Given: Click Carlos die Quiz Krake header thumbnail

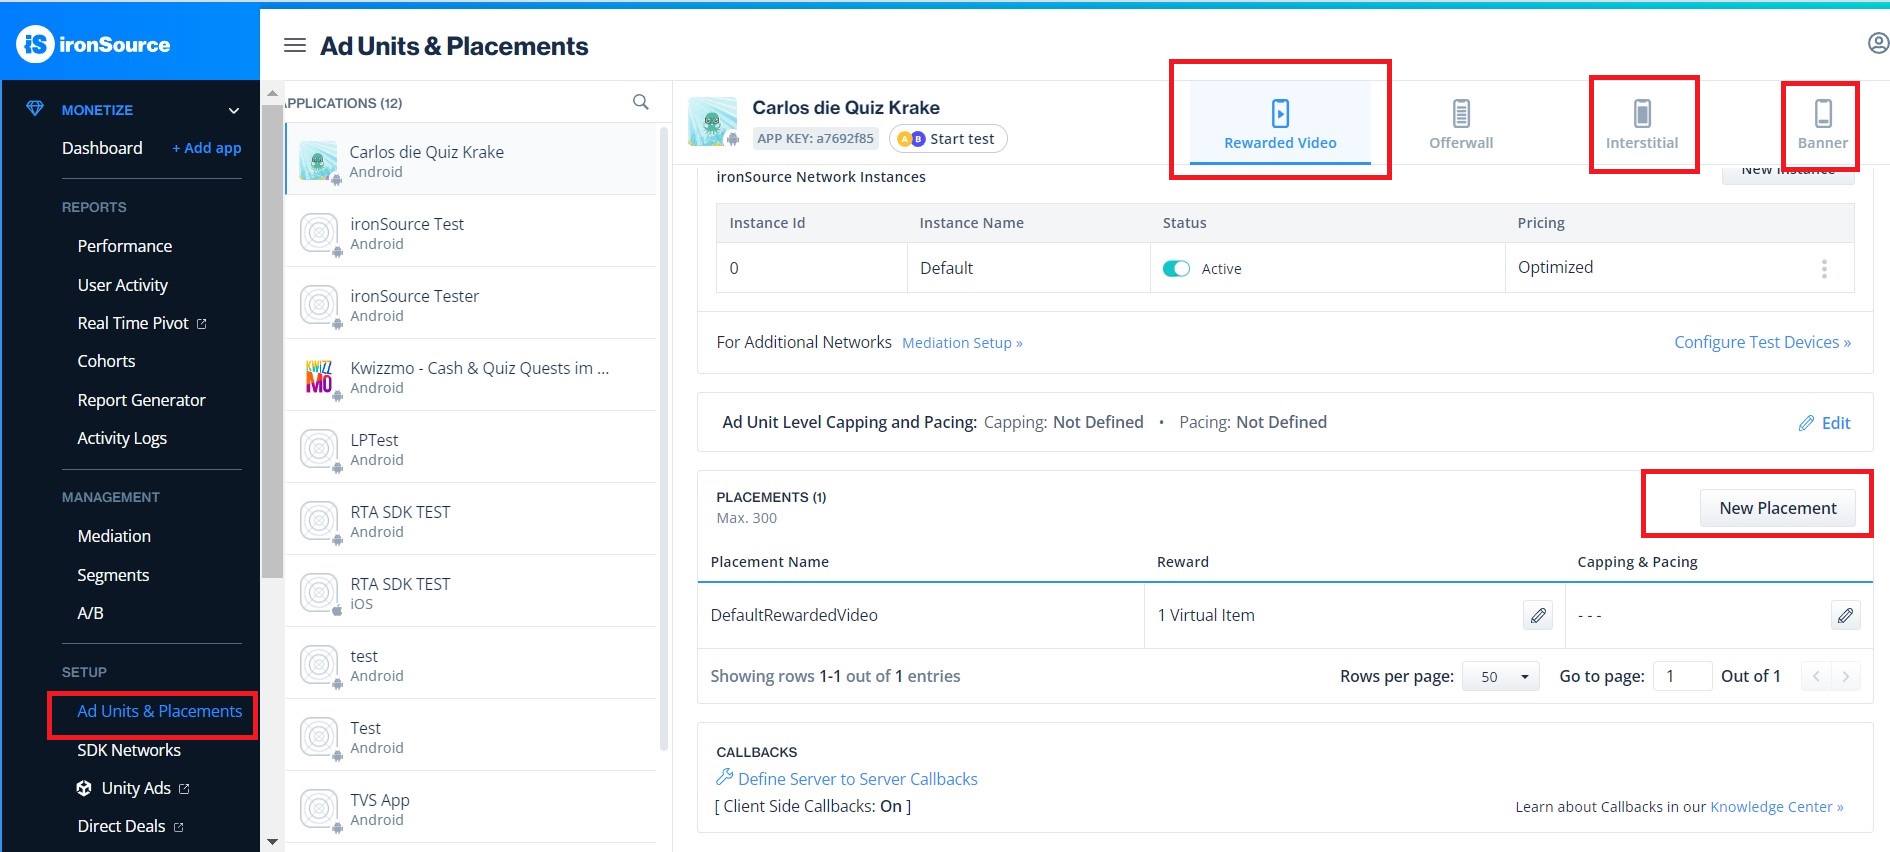Looking at the screenshot, I should pyautogui.click(x=712, y=122).
